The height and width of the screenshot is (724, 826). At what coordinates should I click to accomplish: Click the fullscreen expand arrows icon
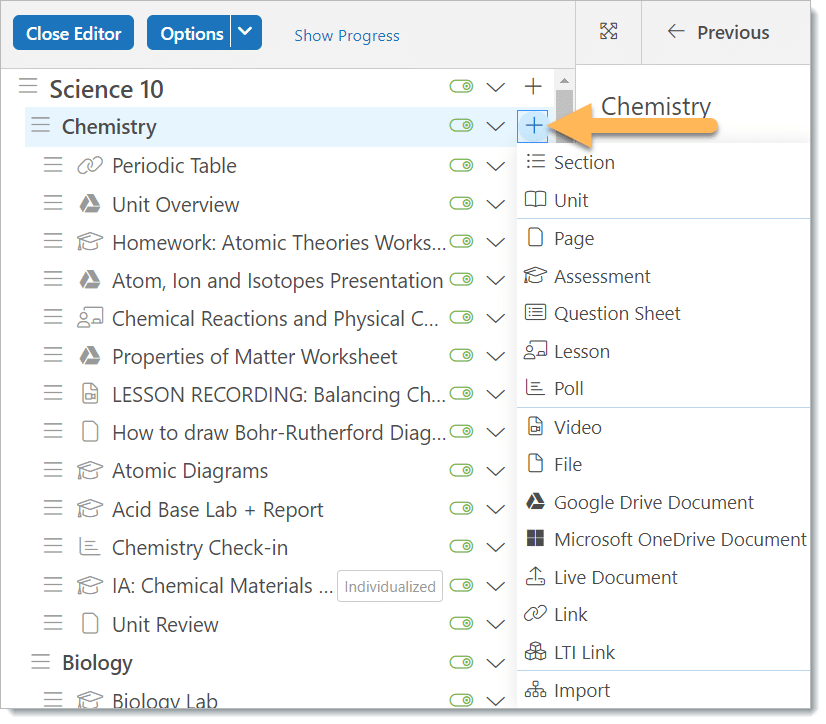[608, 32]
